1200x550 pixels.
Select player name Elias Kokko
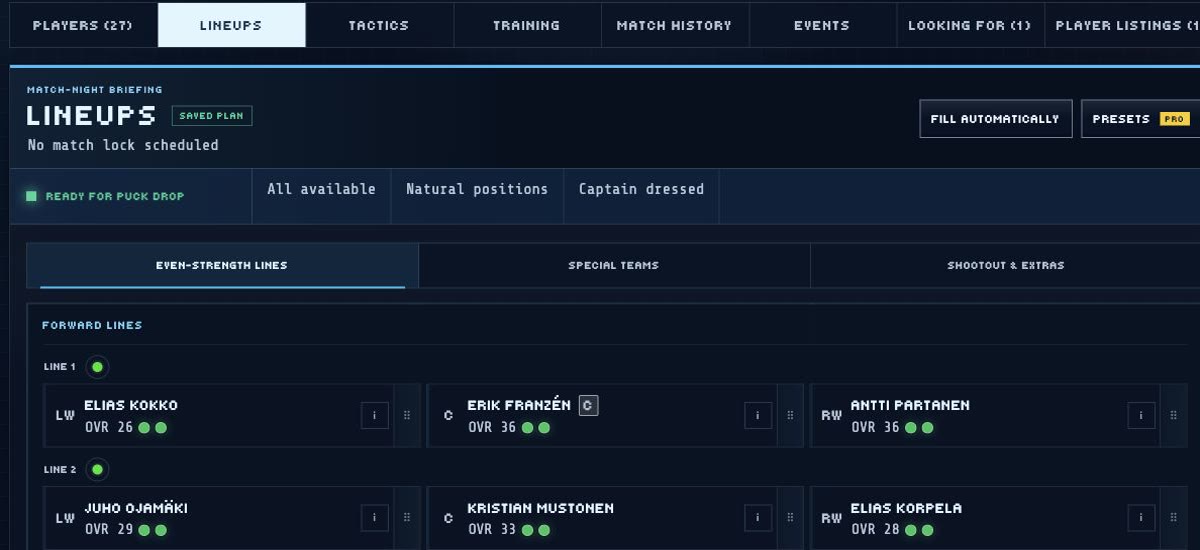(131, 406)
